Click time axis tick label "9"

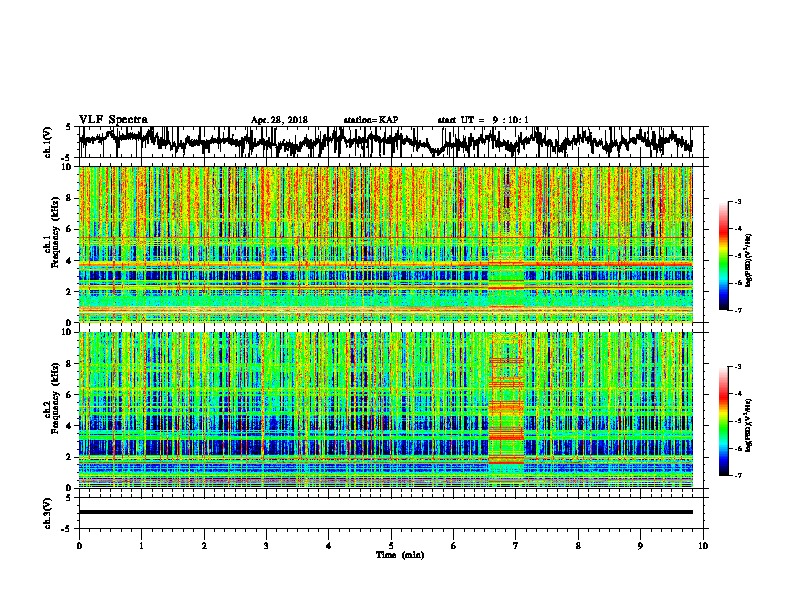coord(640,546)
